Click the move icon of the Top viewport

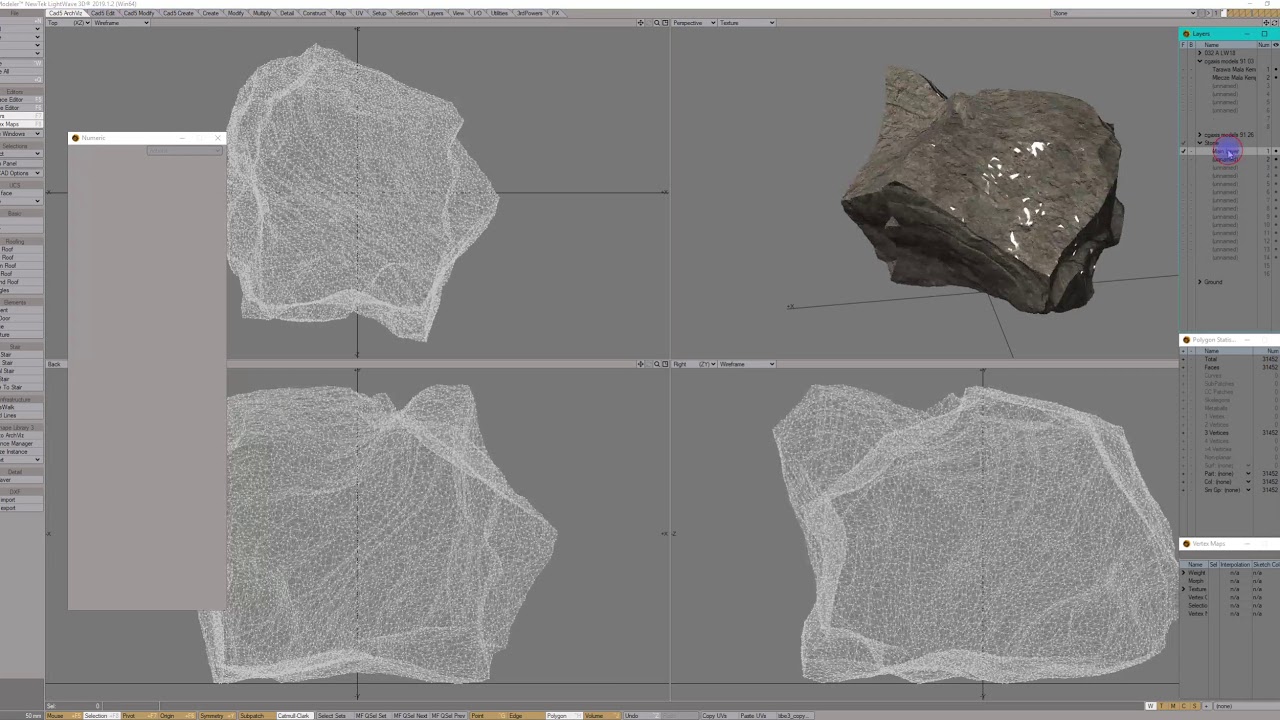pos(640,22)
